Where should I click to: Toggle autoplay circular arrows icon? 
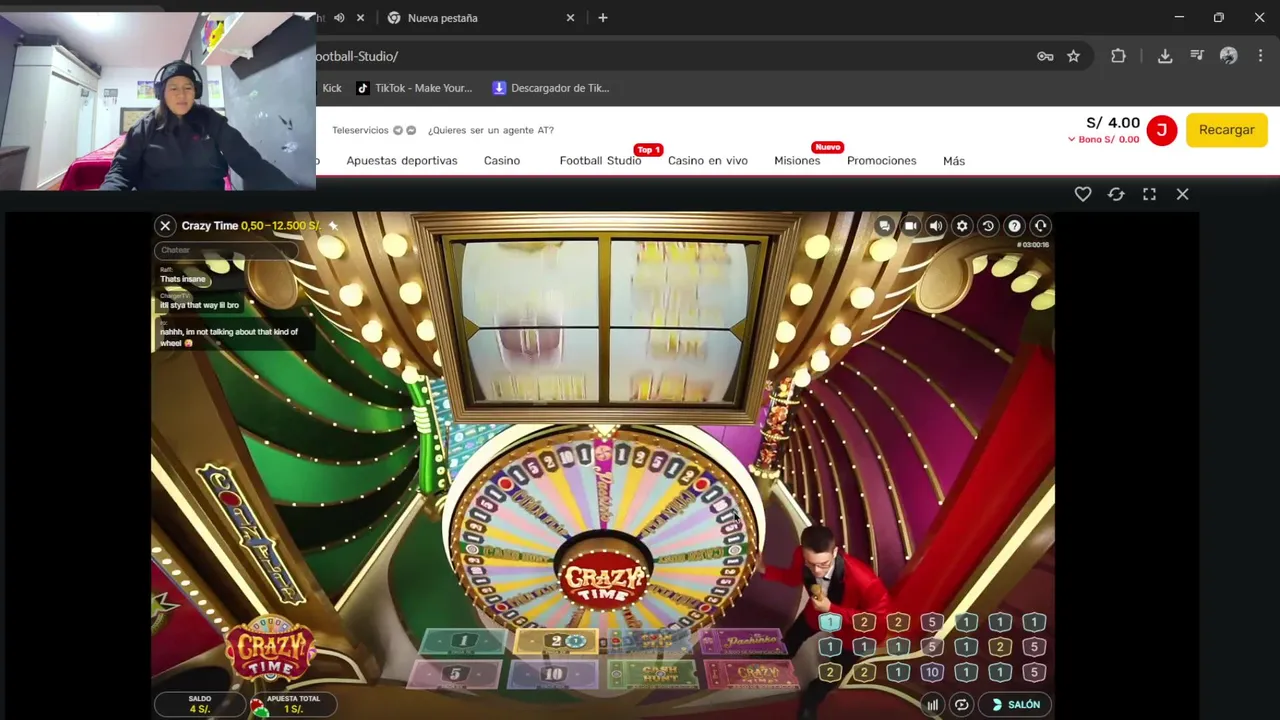click(961, 705)
